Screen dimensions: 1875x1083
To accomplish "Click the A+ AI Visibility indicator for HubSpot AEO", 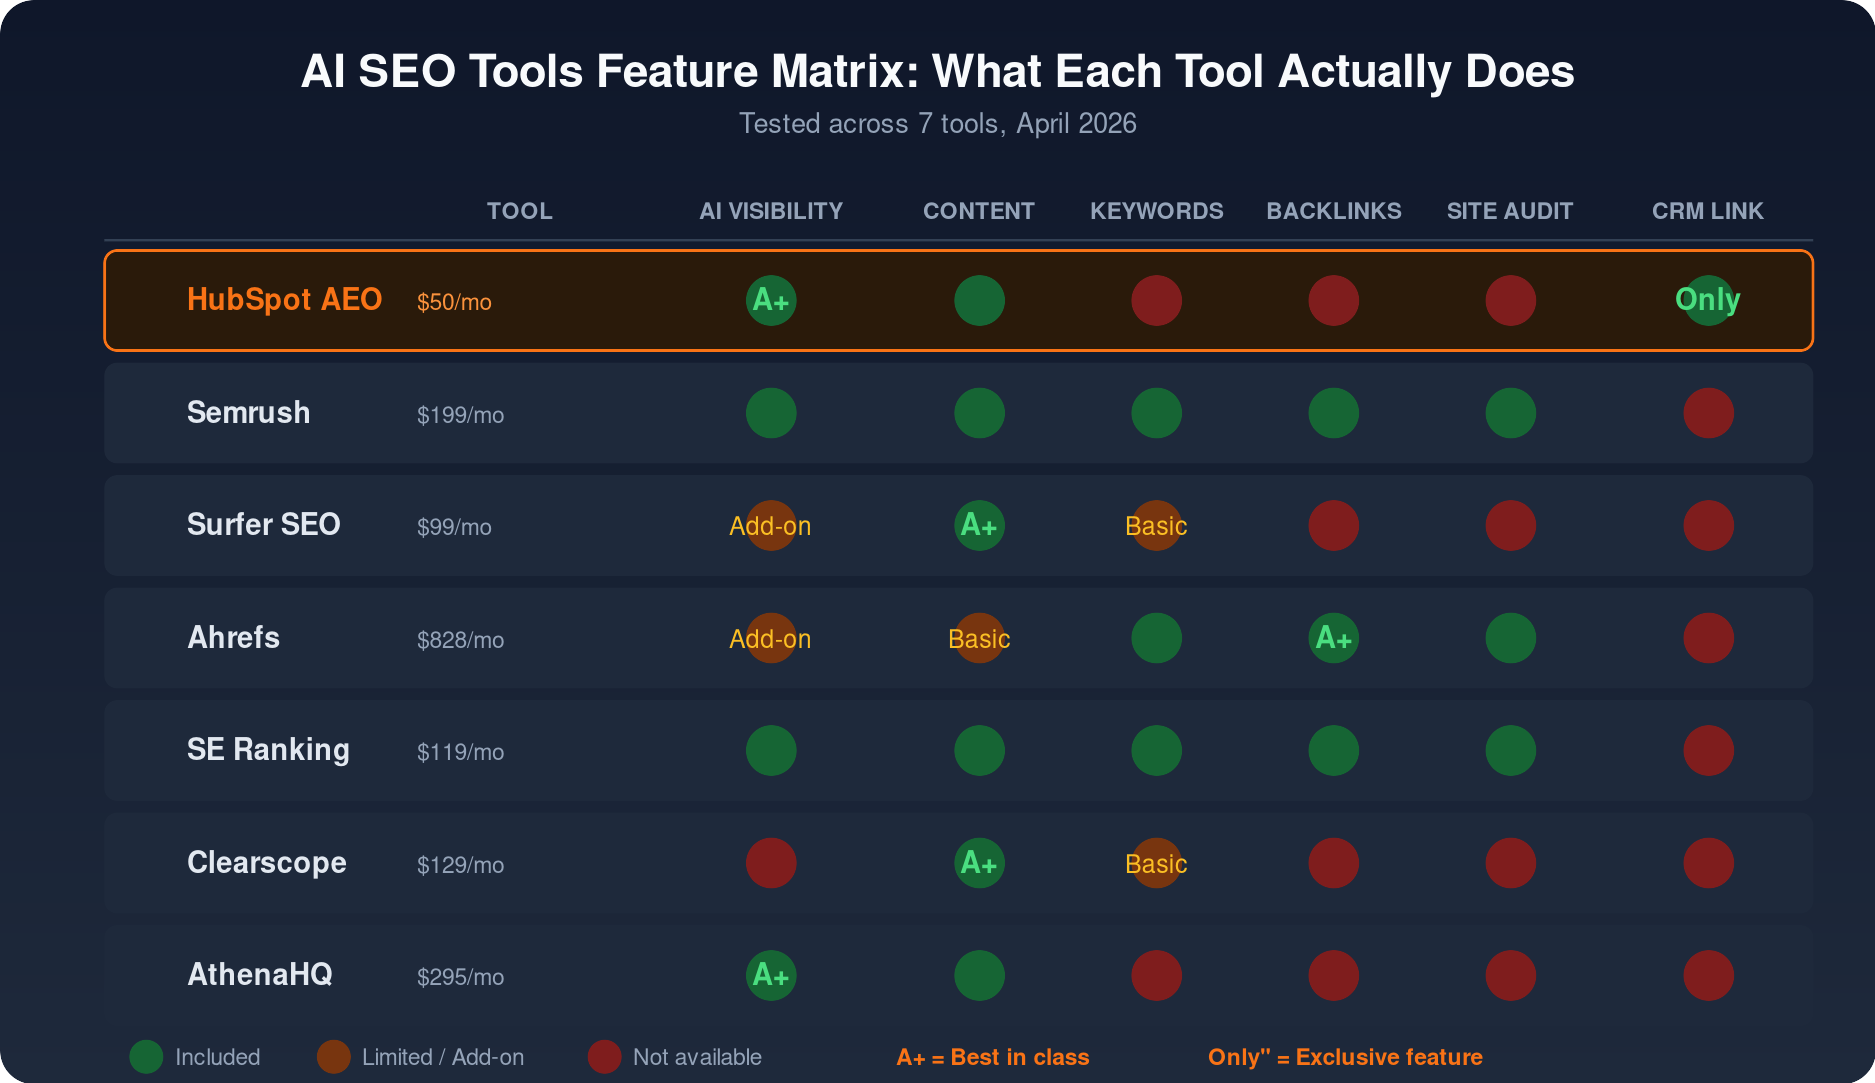I will tap(770, 299).
